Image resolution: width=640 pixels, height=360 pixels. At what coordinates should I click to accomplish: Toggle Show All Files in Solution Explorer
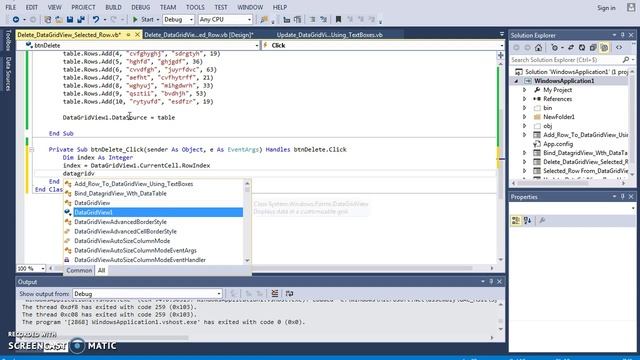click(604, 48)
